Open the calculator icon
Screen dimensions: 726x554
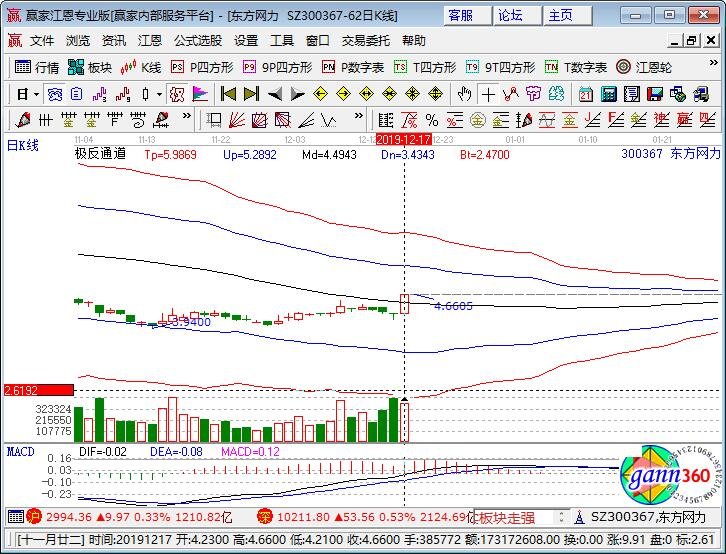pos(609,94)
